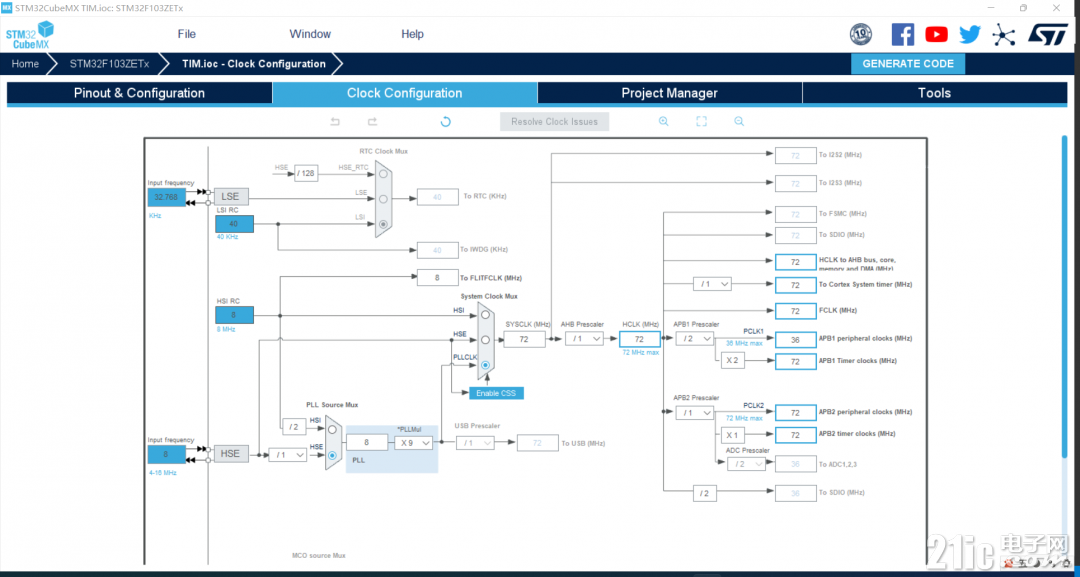
Task: Zoom in on the clock diagram
Action: click(664, 122)
